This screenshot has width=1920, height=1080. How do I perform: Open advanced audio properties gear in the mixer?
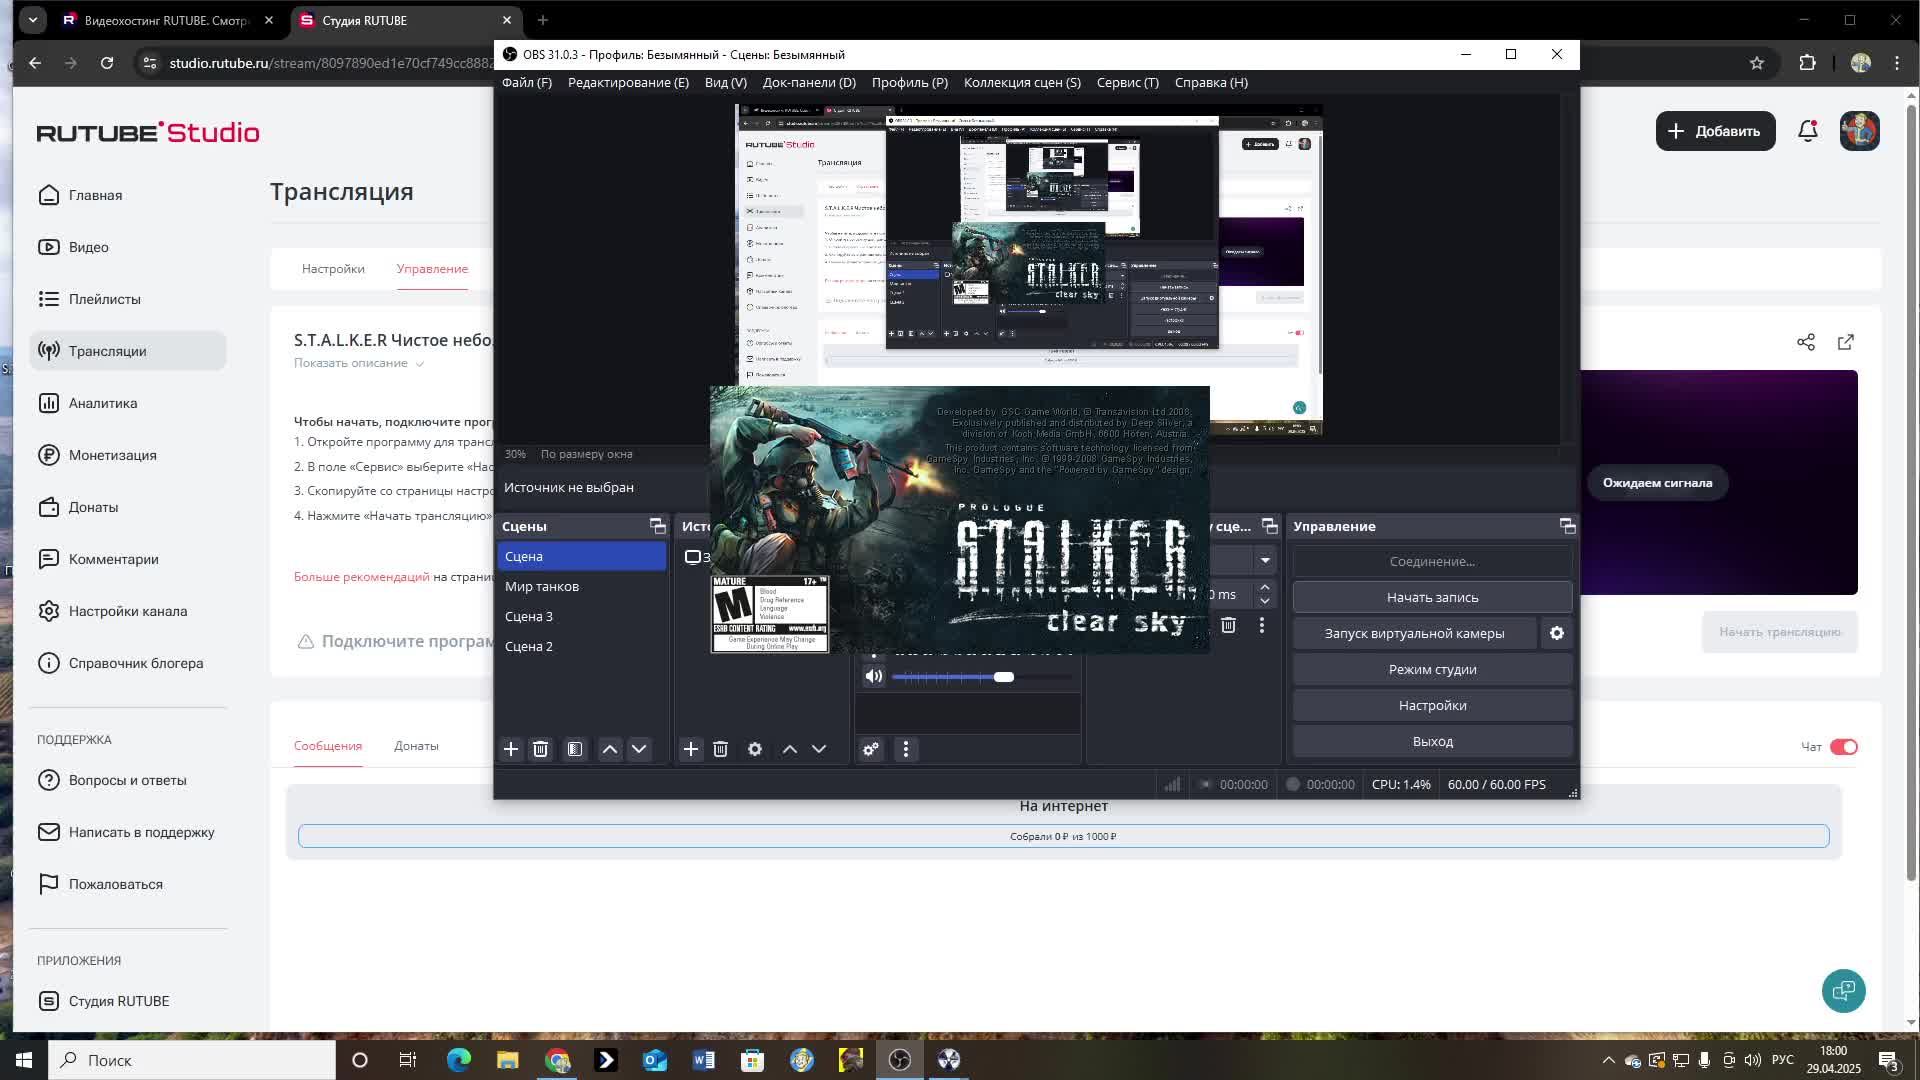(x=871, y=748)
